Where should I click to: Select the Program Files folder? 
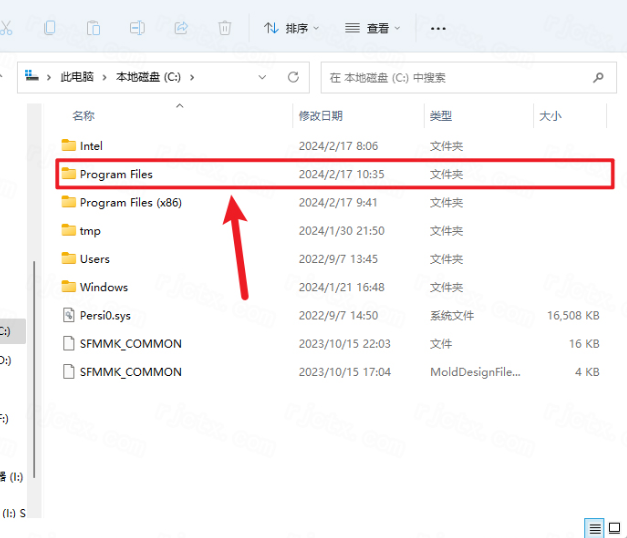[116, 174]
